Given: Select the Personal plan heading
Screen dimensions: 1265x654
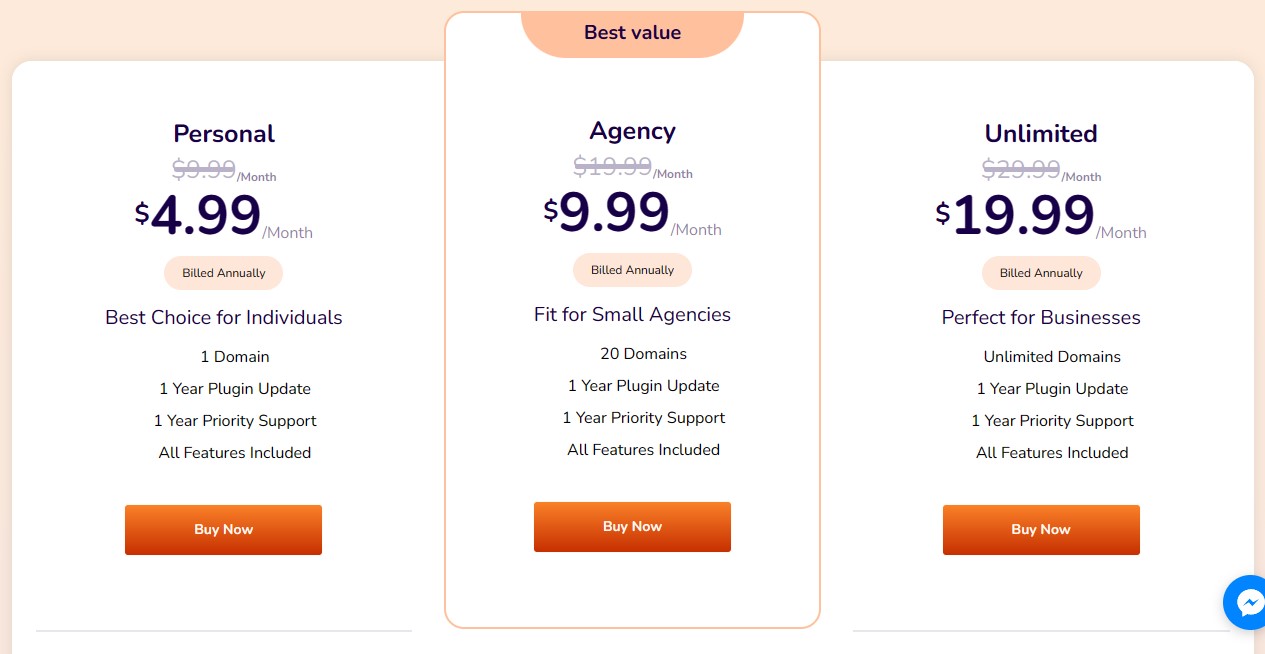Looking at the screenshot, I should pyautogui.click(x=223, y=133).
